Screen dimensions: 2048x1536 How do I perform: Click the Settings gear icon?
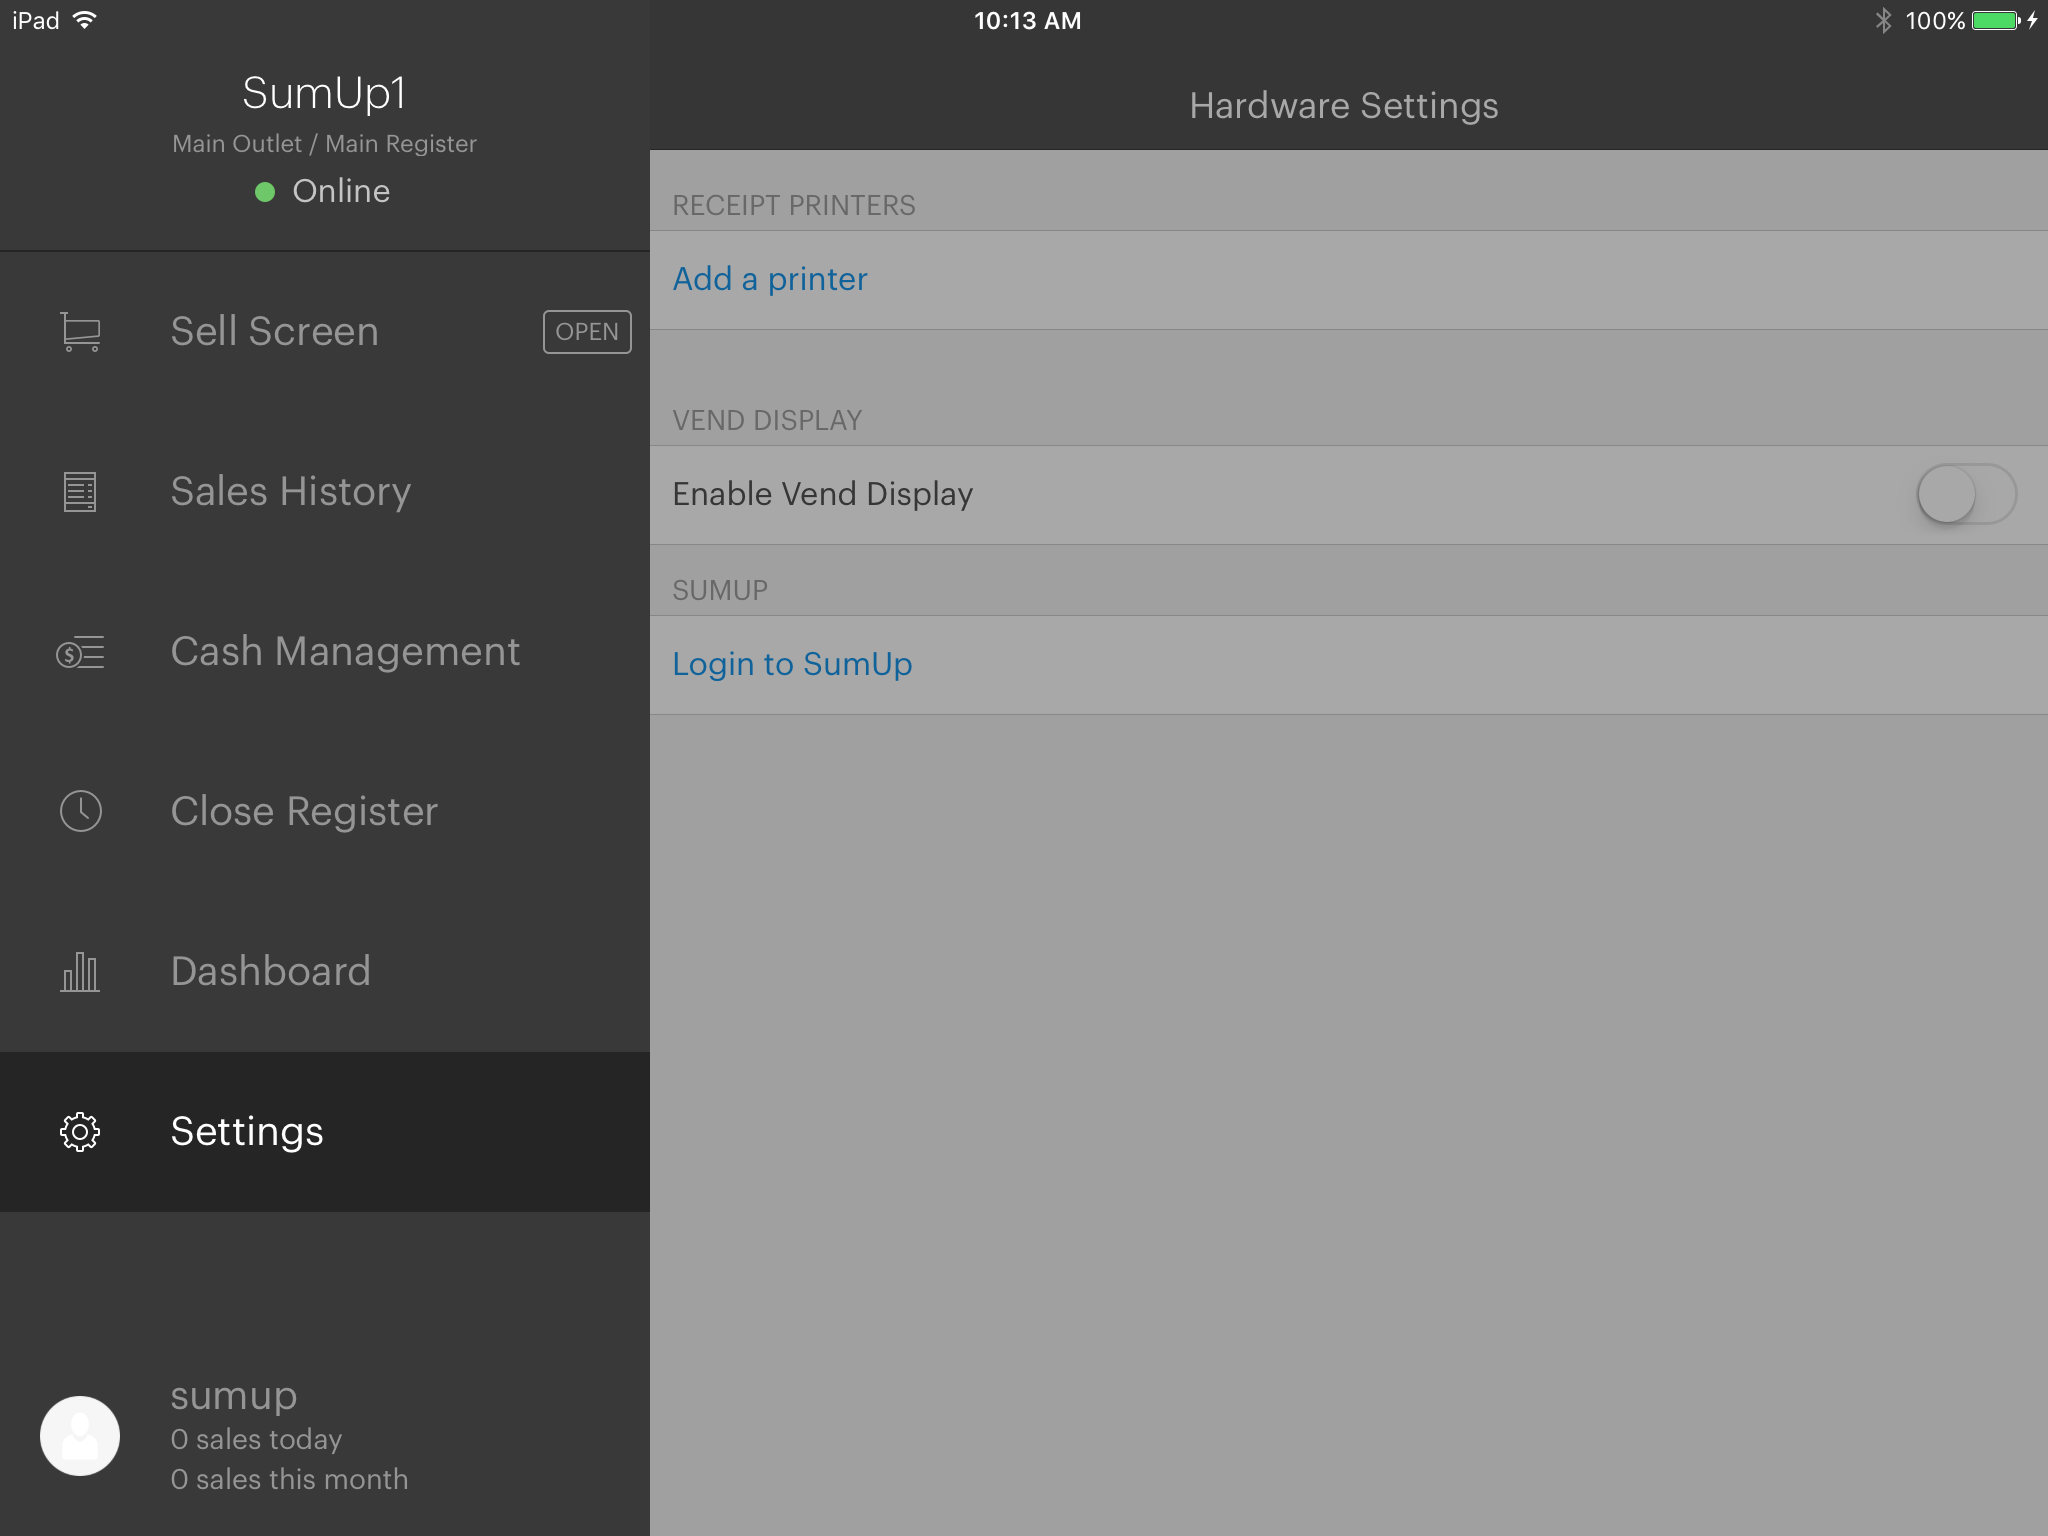point(80,1132)
